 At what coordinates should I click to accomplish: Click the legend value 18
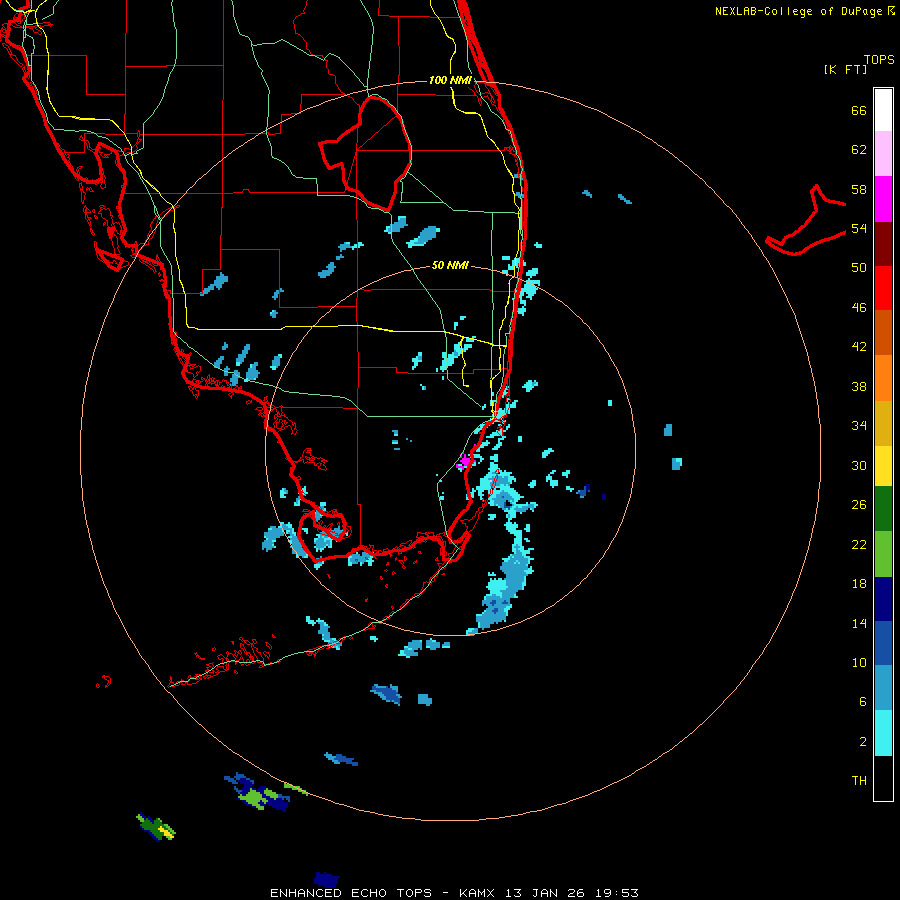[x=859, y=584]
